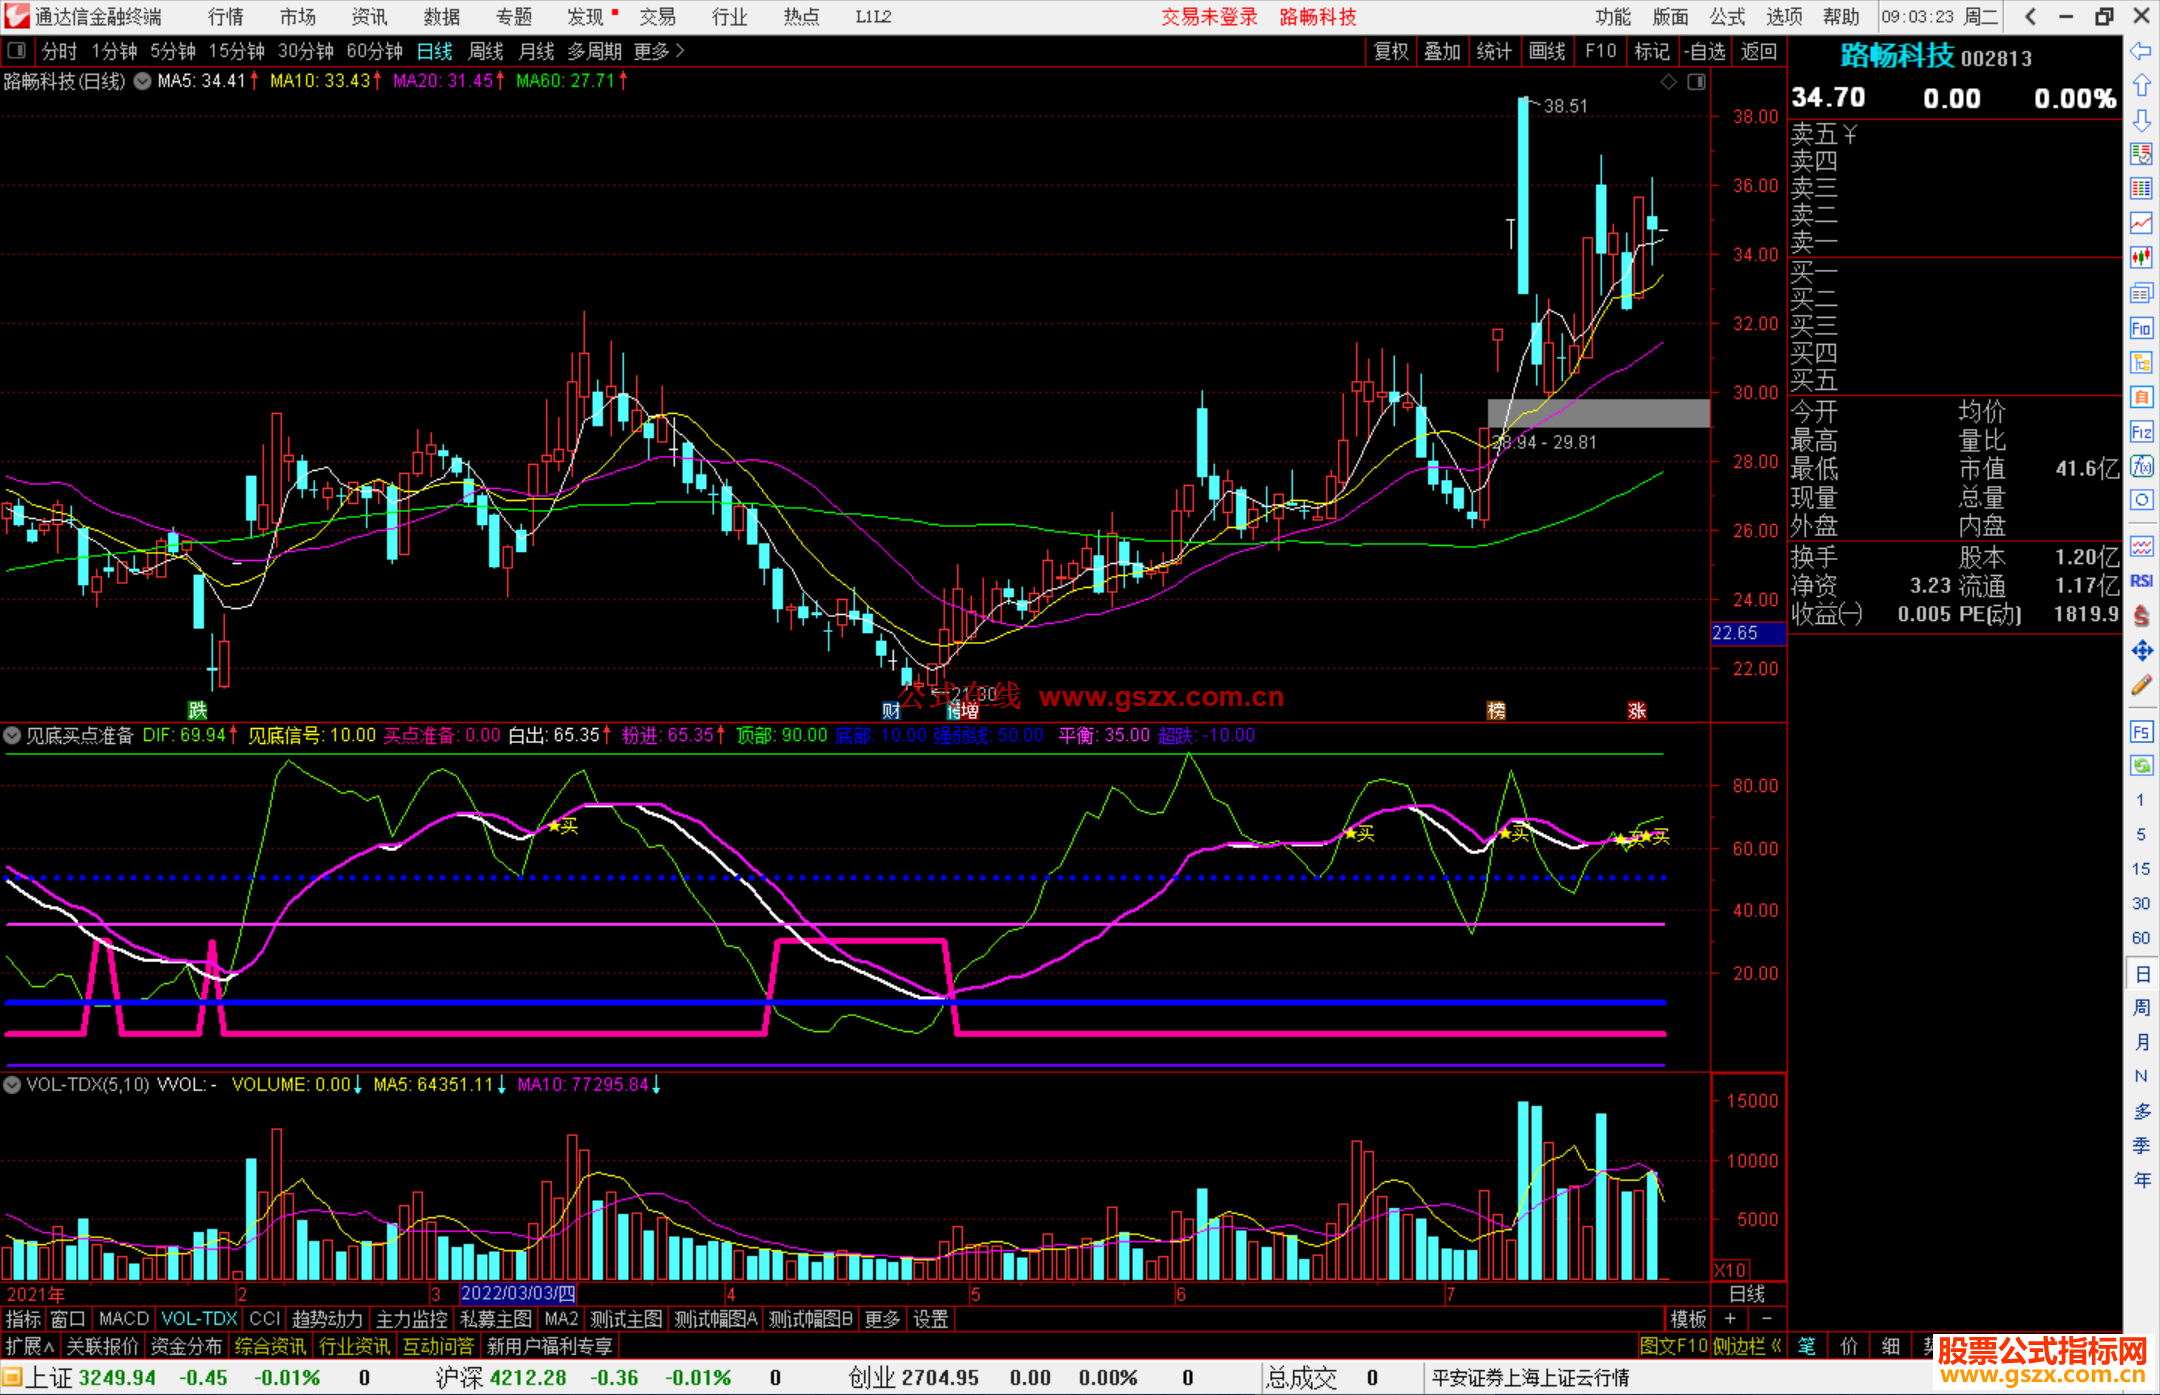Screen dimensions: 2160x1395
Task: Click the F10 info icon in right sidebar
Action: (2141, 328)
